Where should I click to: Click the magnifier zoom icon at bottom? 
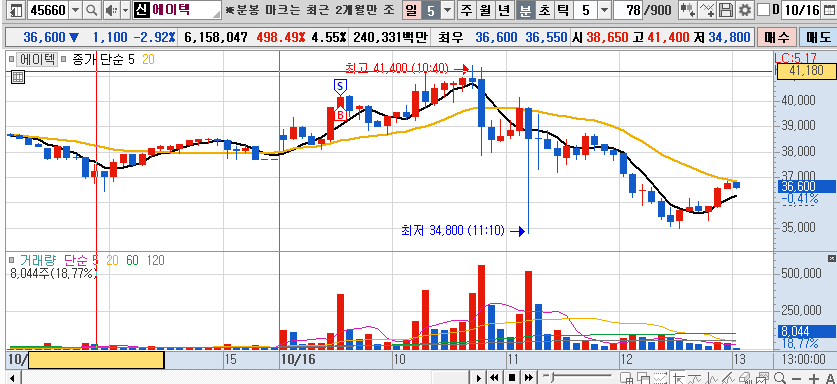[x=780, y=378]
